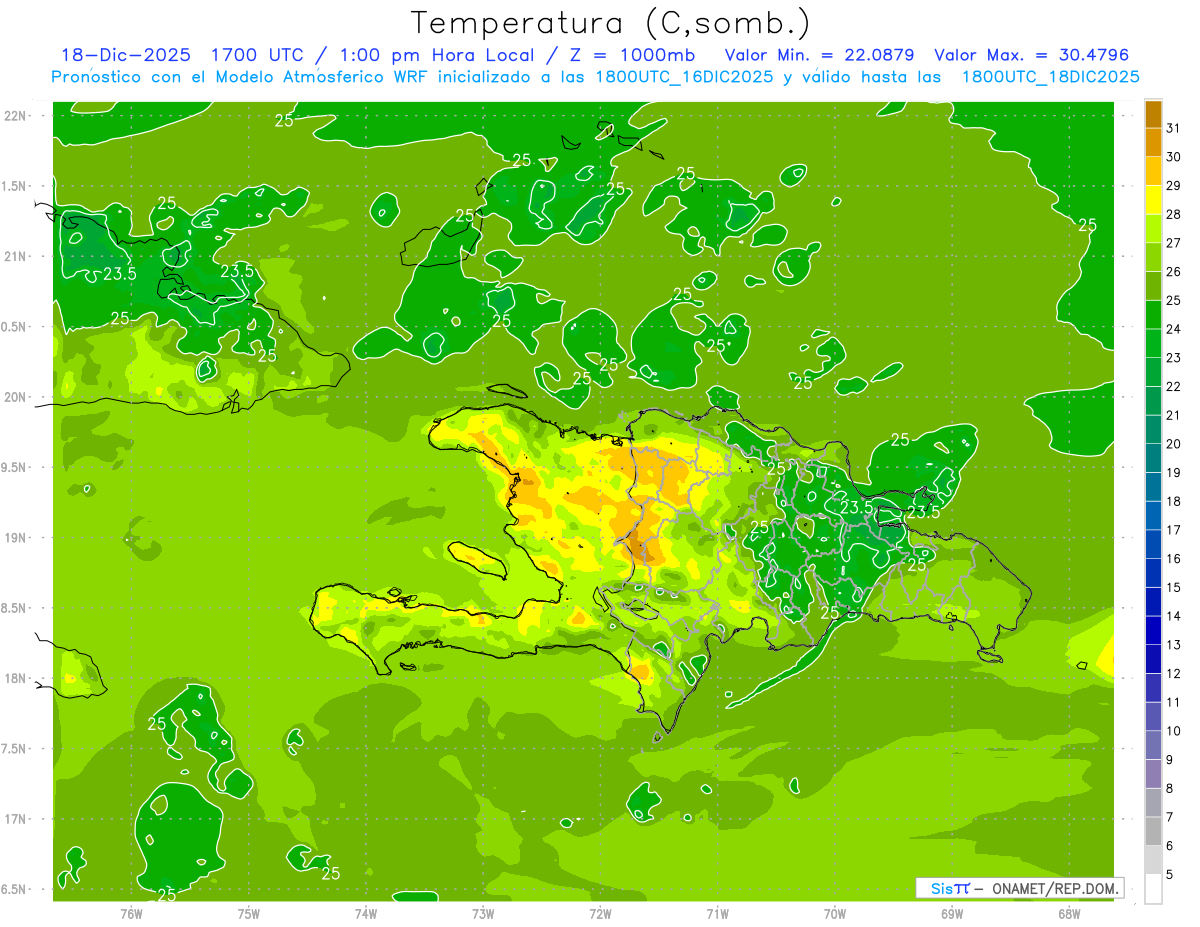
Task: Click the '22N' latitude axis label
Action: 17,116
